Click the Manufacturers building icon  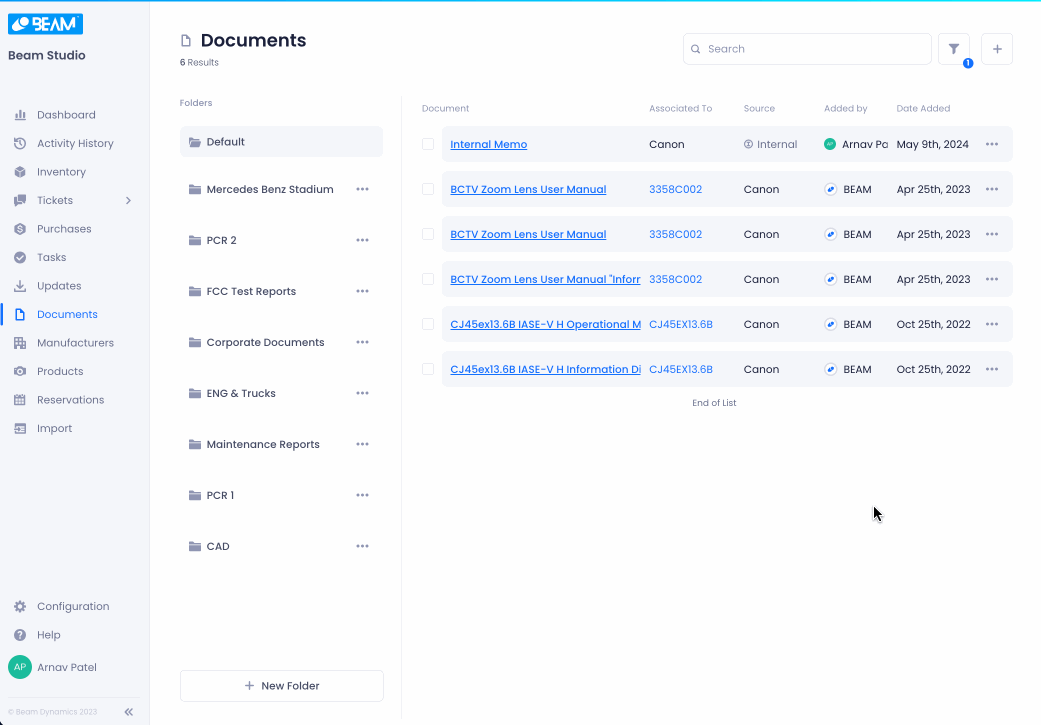[20, 343]
